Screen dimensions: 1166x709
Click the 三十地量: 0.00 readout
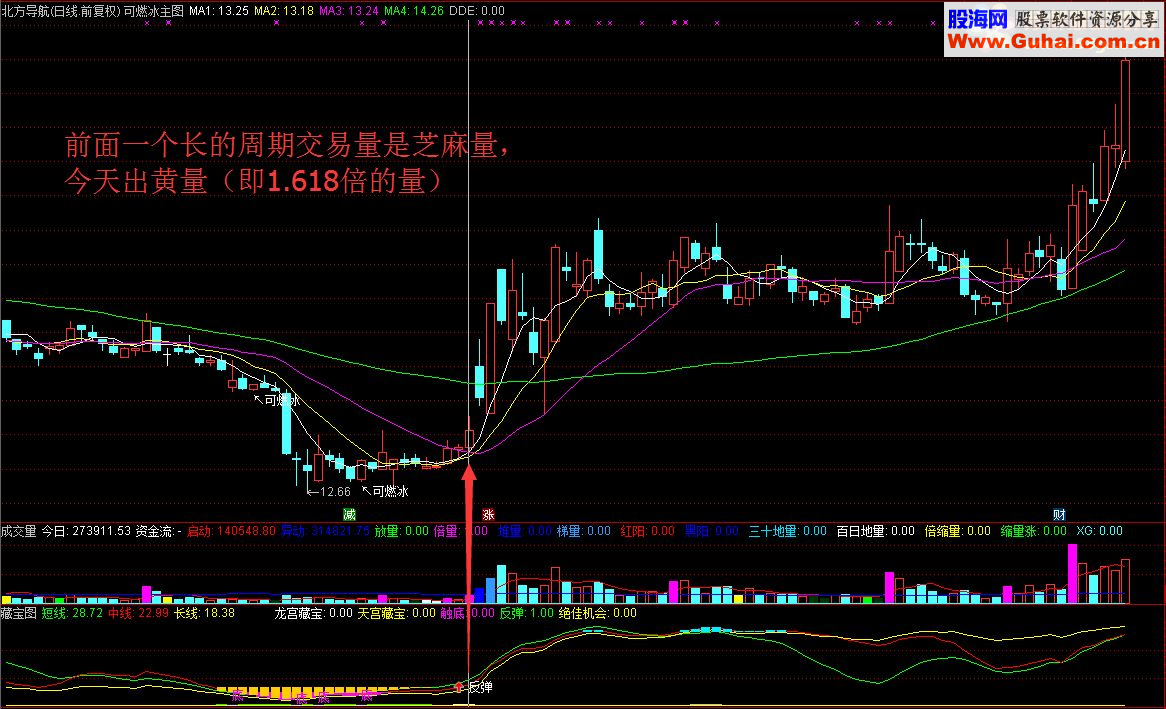pyautogui.click(x=787, y=531)
